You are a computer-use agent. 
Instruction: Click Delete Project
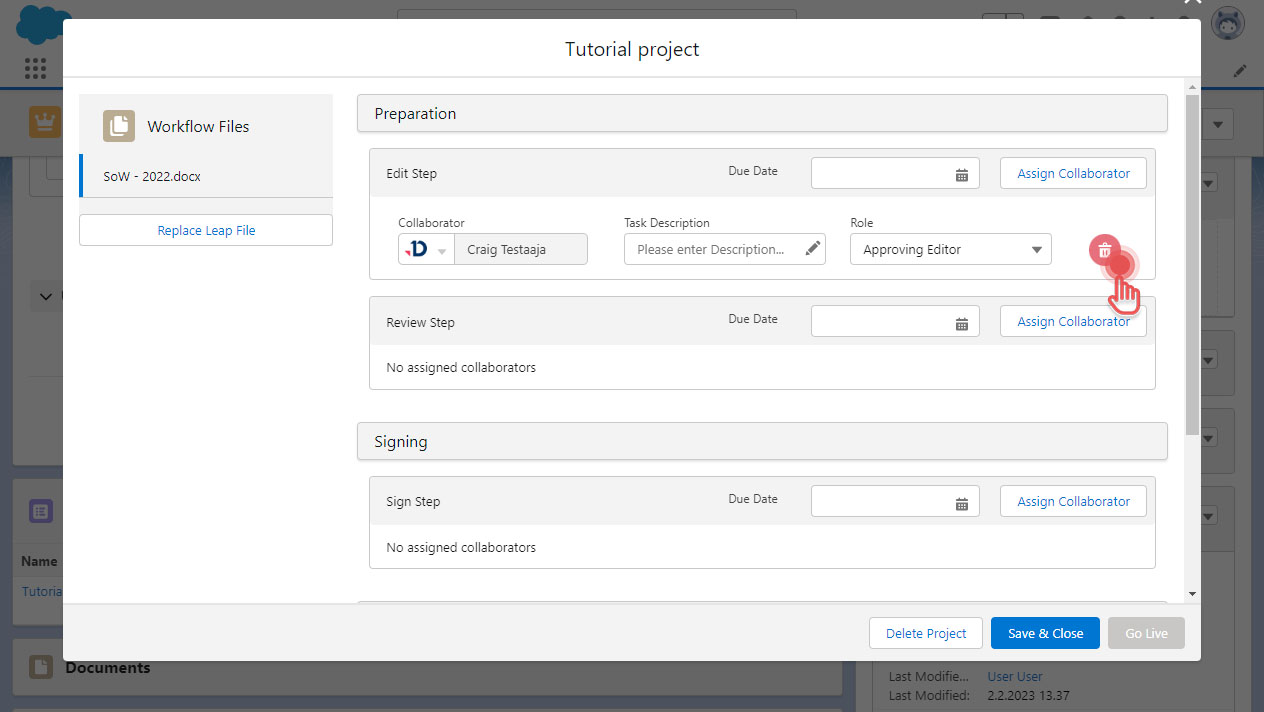coord(925,632)
